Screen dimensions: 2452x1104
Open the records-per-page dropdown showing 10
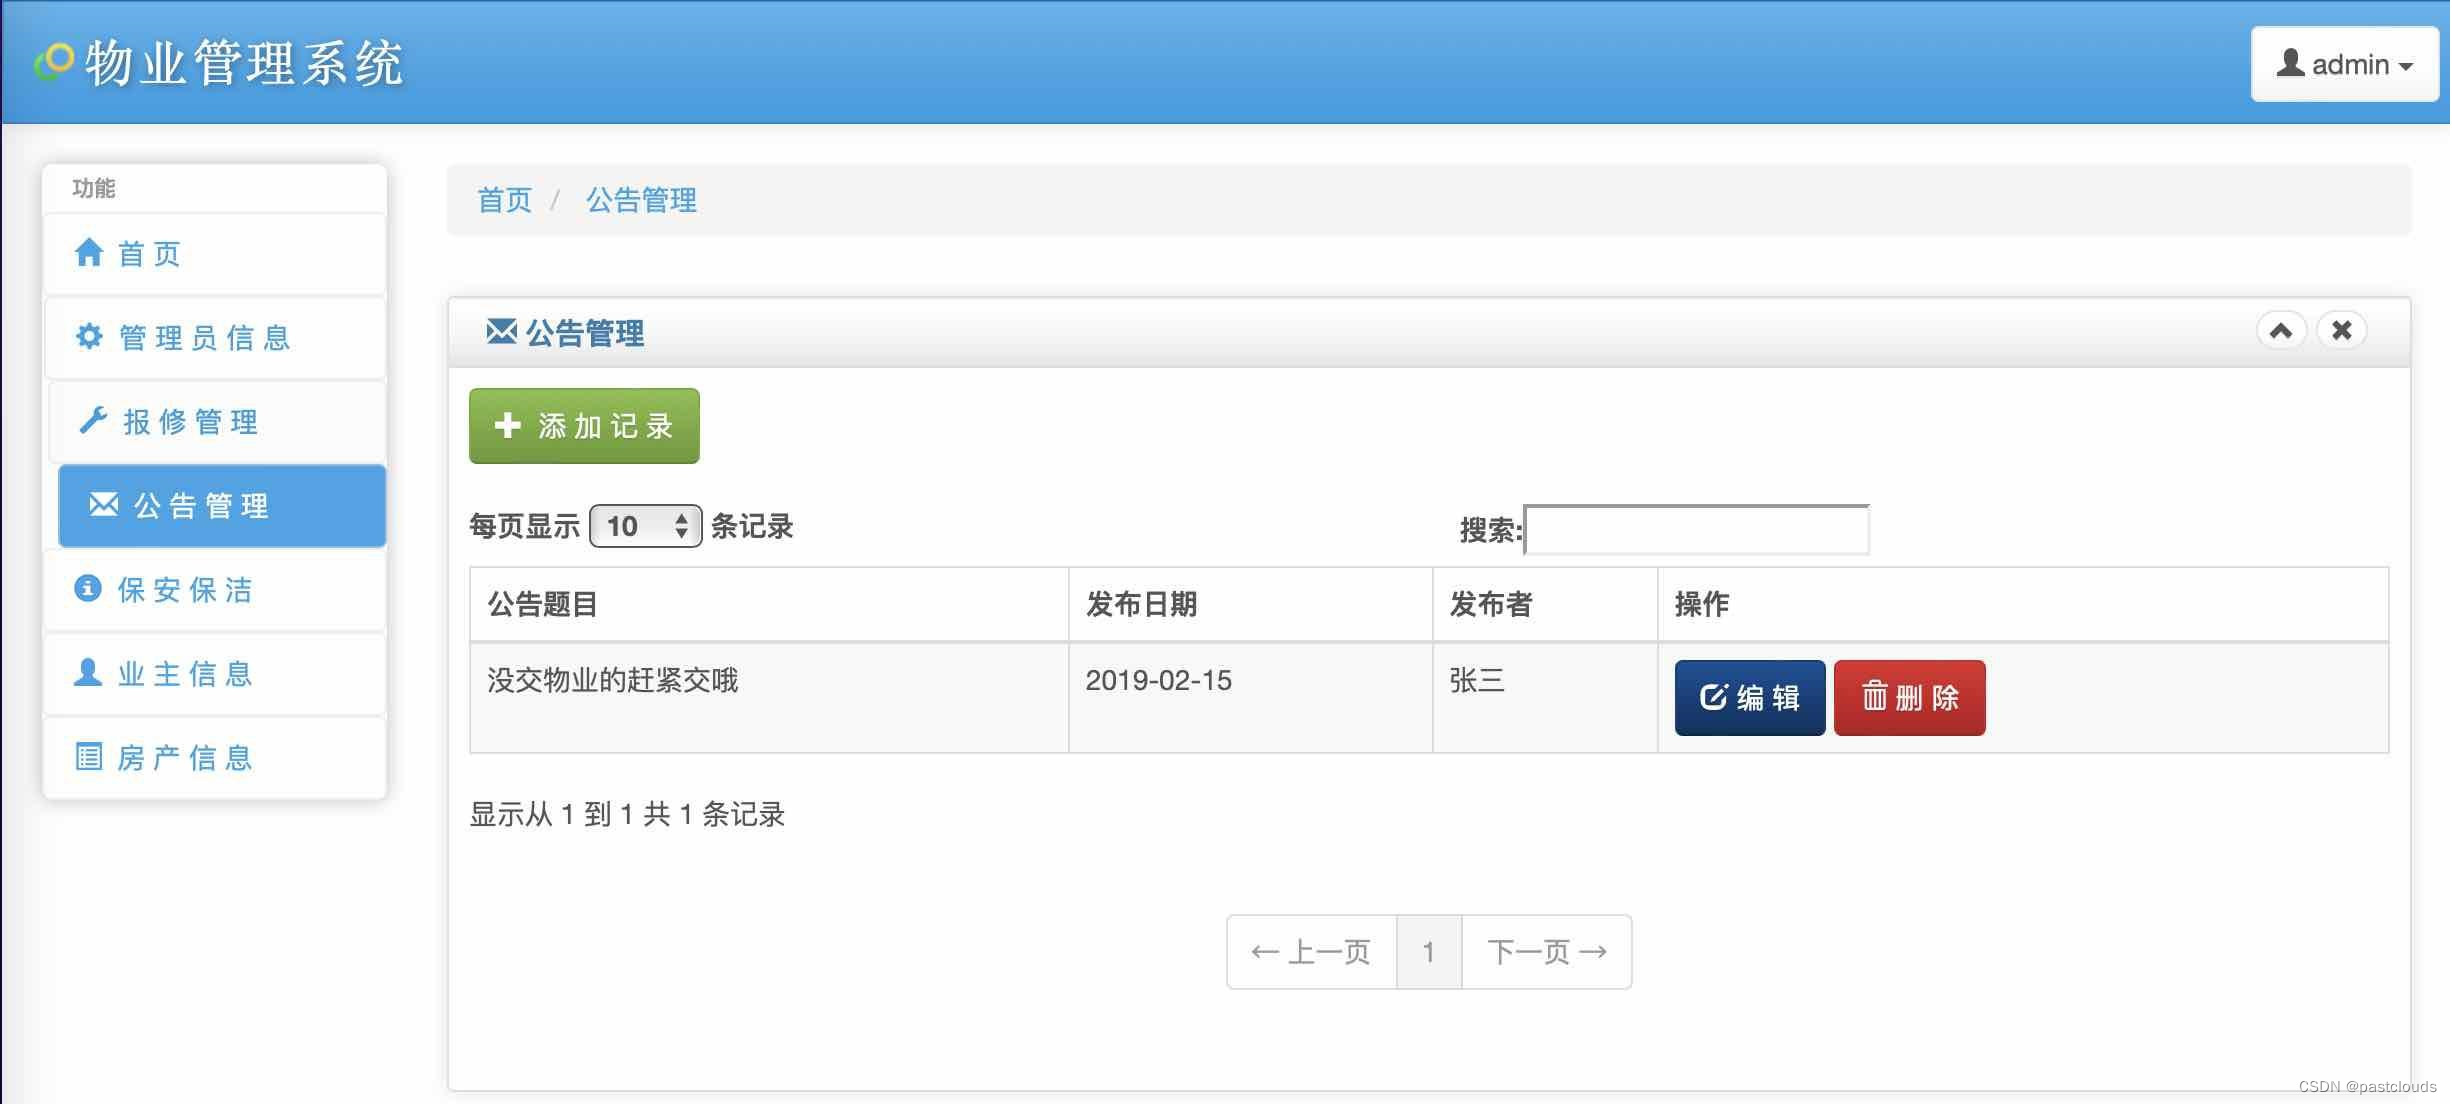pyautogui.click(x=646, y=526)
